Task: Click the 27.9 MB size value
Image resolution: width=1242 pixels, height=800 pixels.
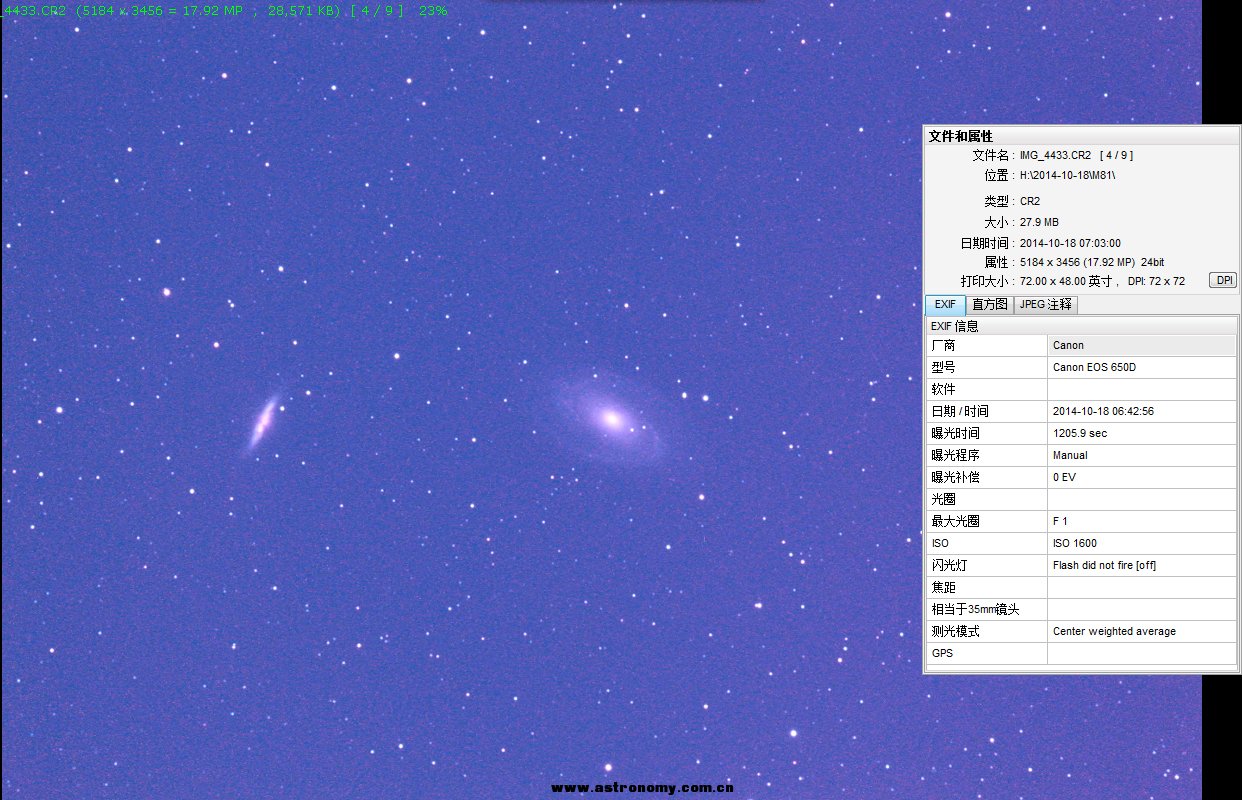Action: (1039, 222)
